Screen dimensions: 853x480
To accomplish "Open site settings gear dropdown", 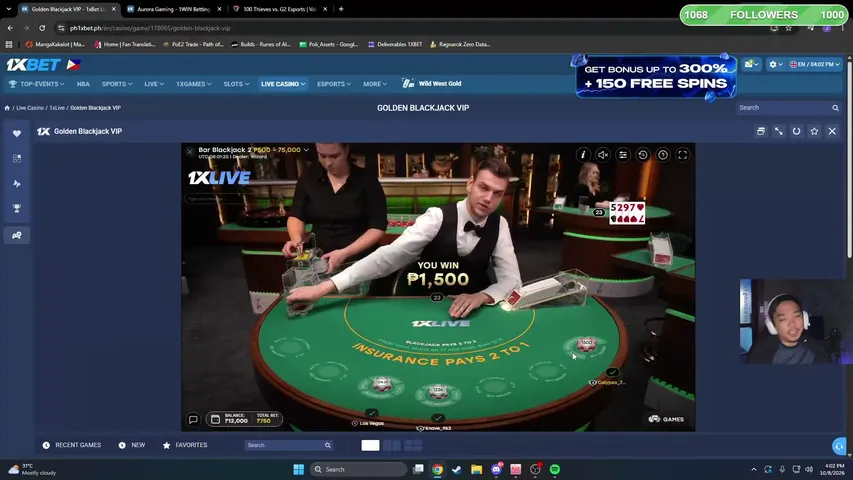I will (775, 64).
